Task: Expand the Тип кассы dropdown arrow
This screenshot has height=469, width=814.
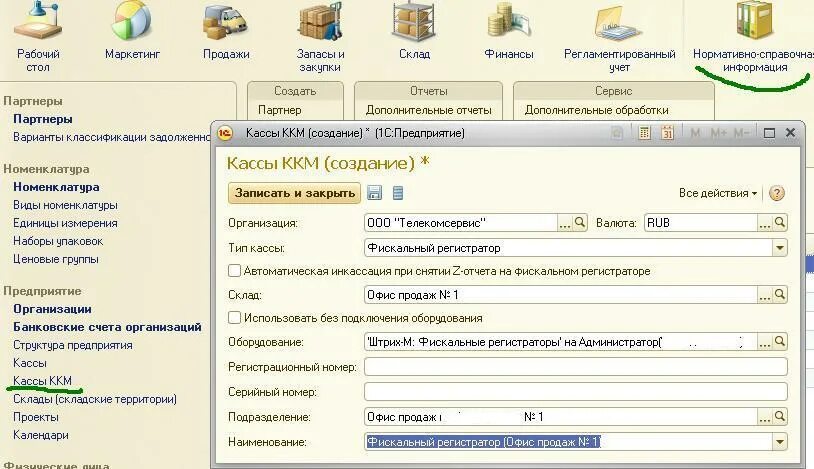Action: click(x=780, y=248)
